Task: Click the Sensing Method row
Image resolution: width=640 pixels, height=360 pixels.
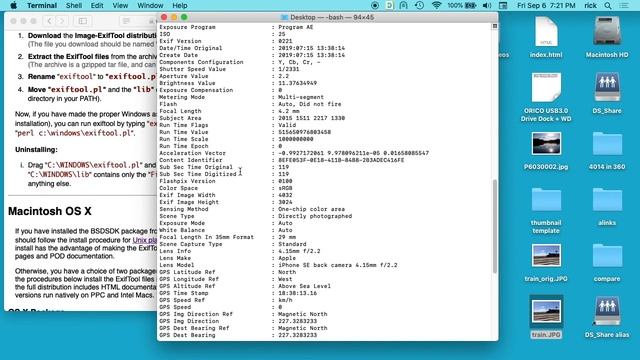Action: [x=252, y=209]
